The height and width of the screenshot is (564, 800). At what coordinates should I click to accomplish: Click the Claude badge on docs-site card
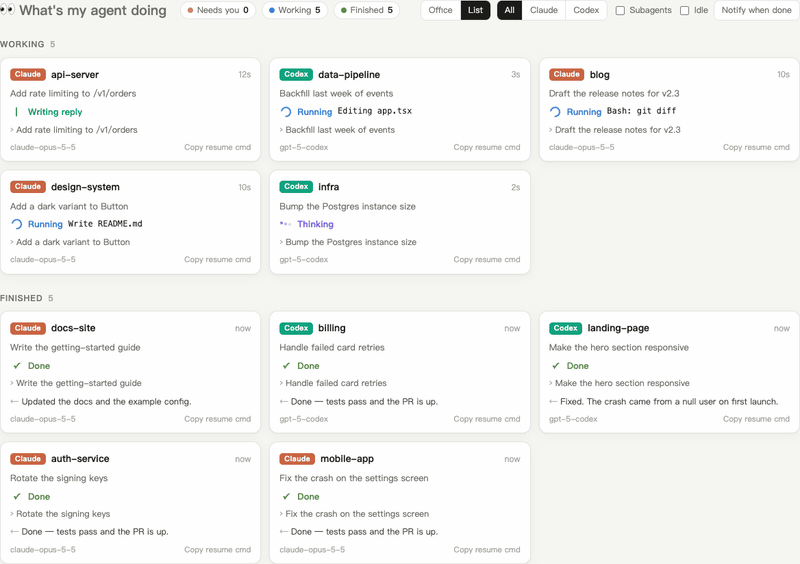[28, 328]
